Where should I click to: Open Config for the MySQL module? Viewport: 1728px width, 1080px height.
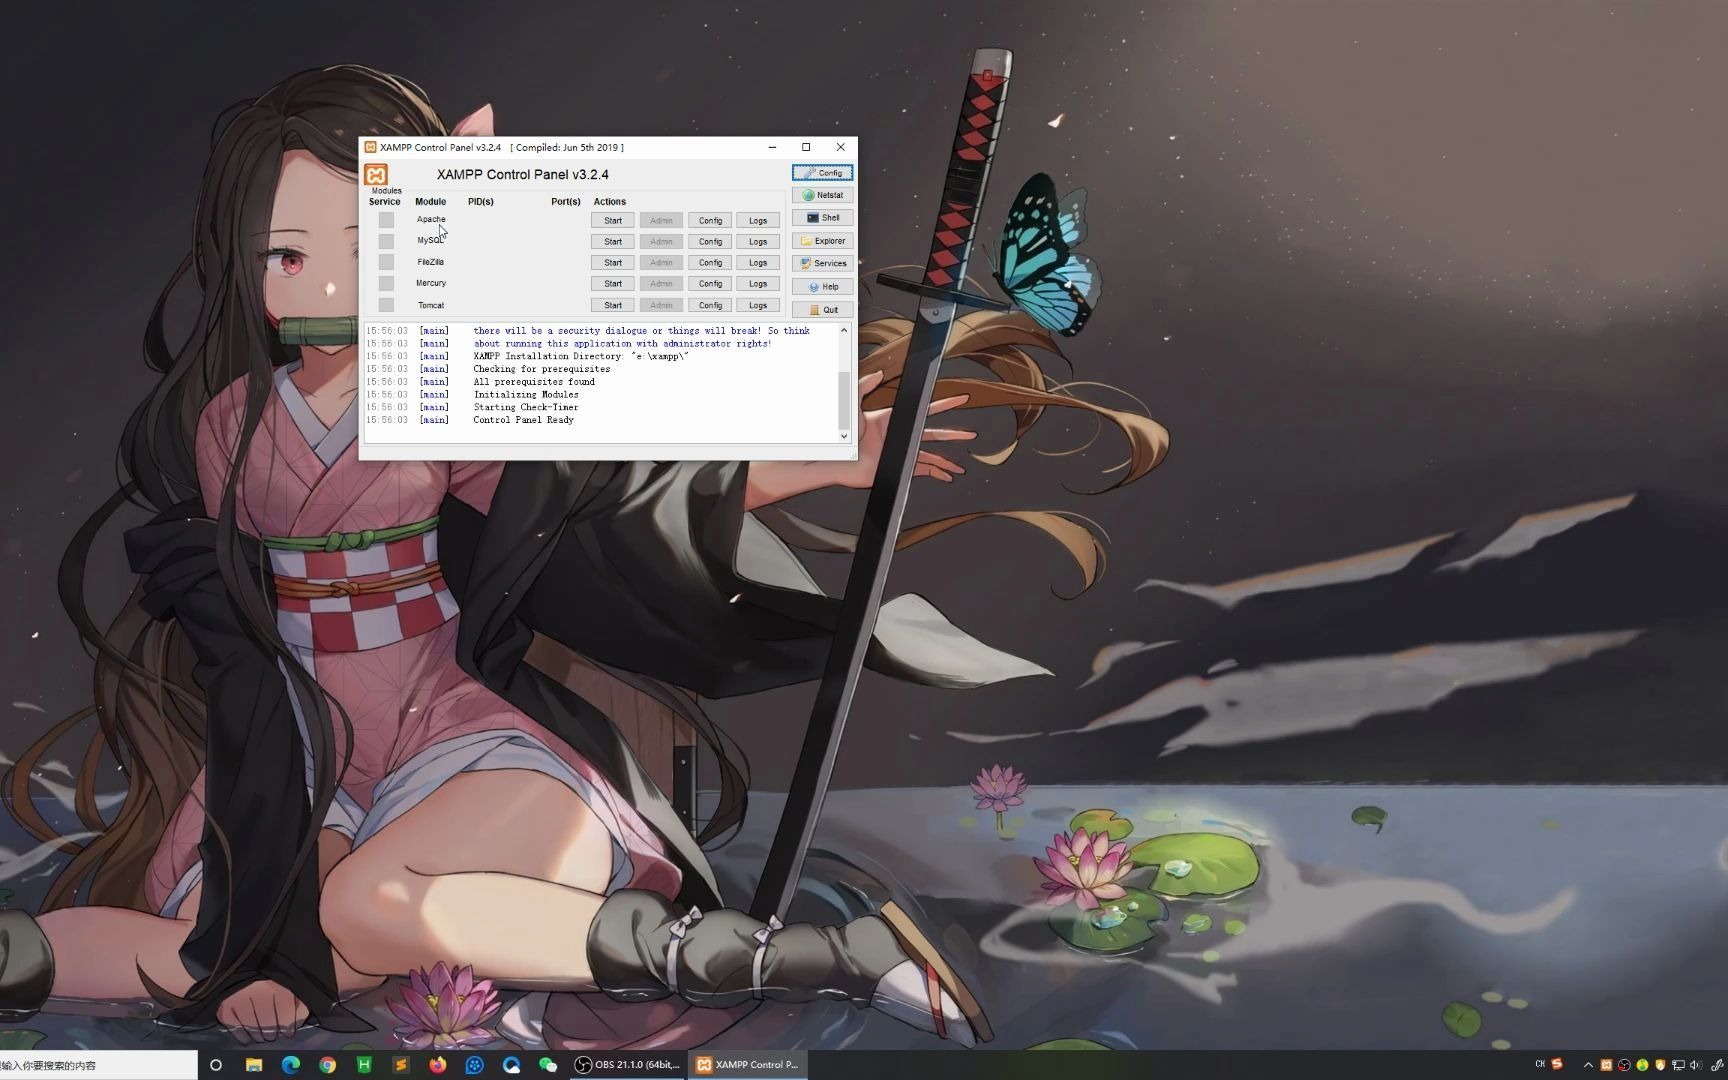710,241
